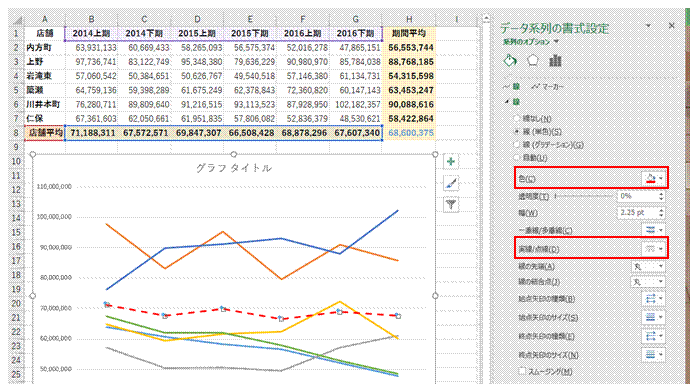This screenshot has width=698, height=390.
Task: Open the 線の先端(A) cap type dropdown
Action: coord(648,267)
